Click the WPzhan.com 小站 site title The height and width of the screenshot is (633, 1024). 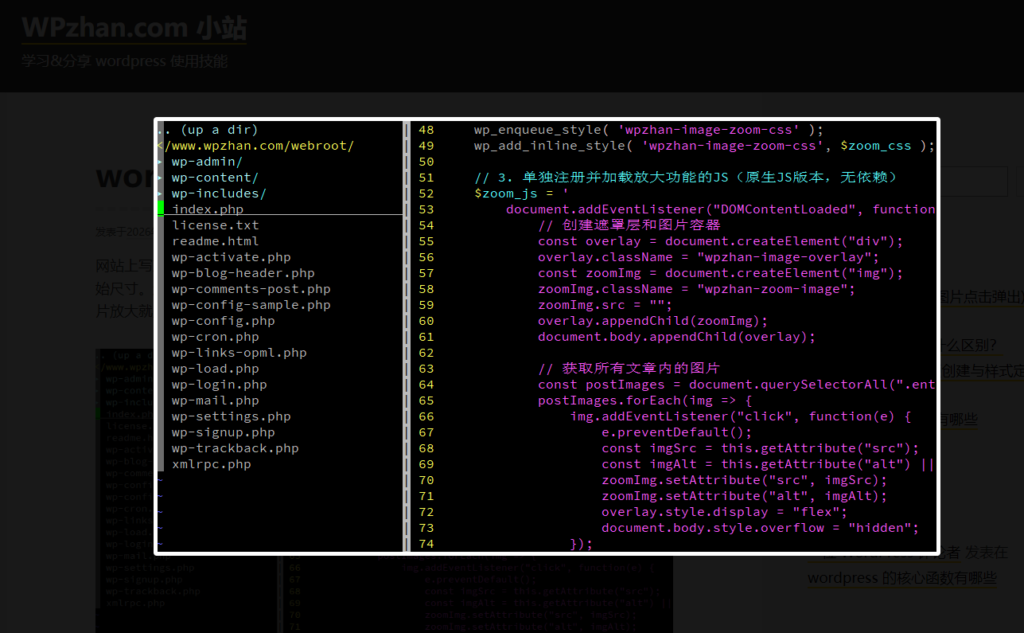(x=134, y=28)
